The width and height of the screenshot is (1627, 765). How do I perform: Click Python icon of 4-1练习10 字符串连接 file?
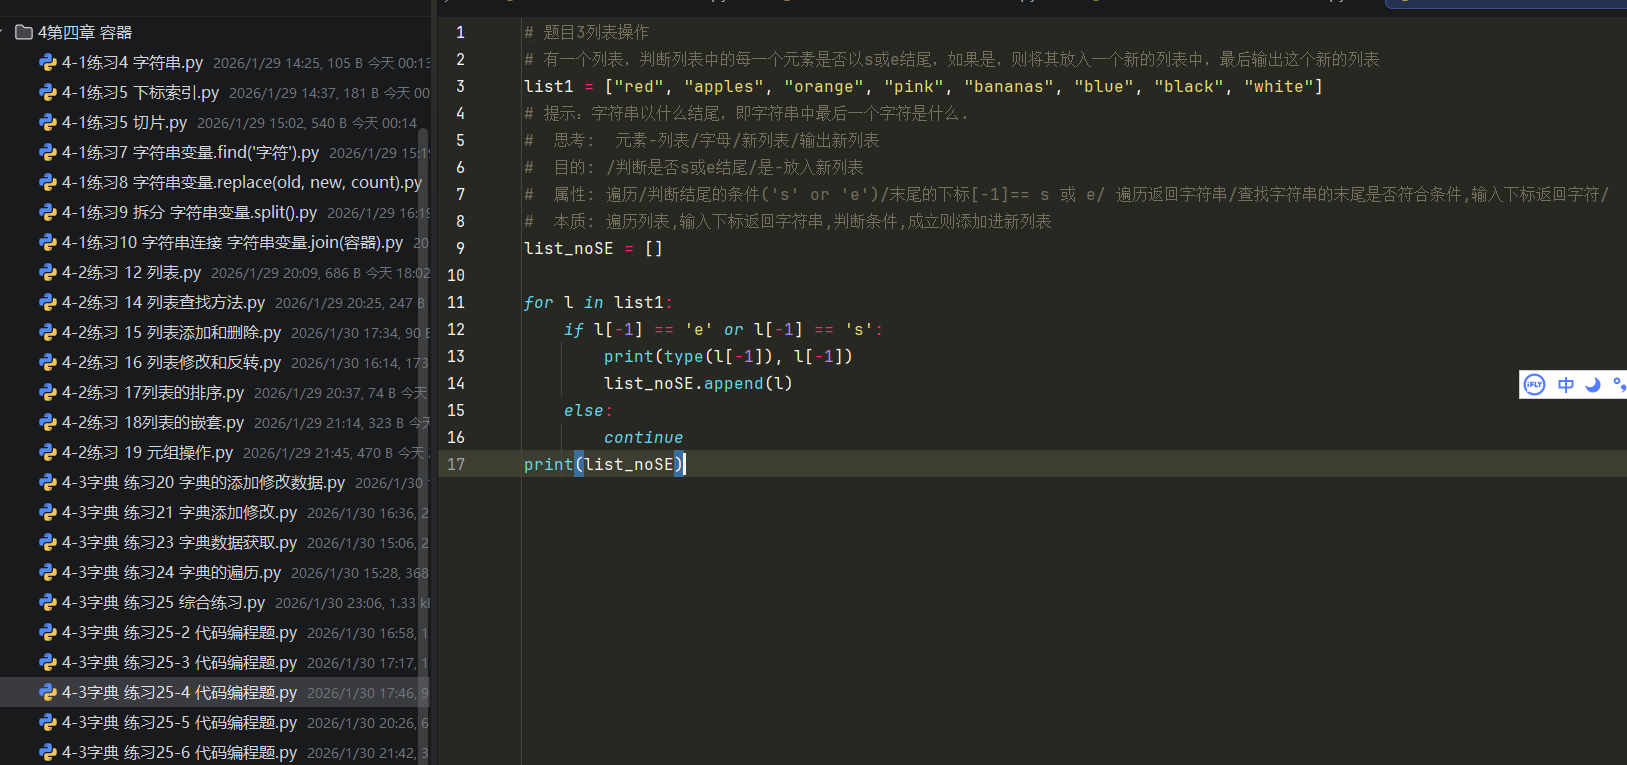tap(47, 242)
